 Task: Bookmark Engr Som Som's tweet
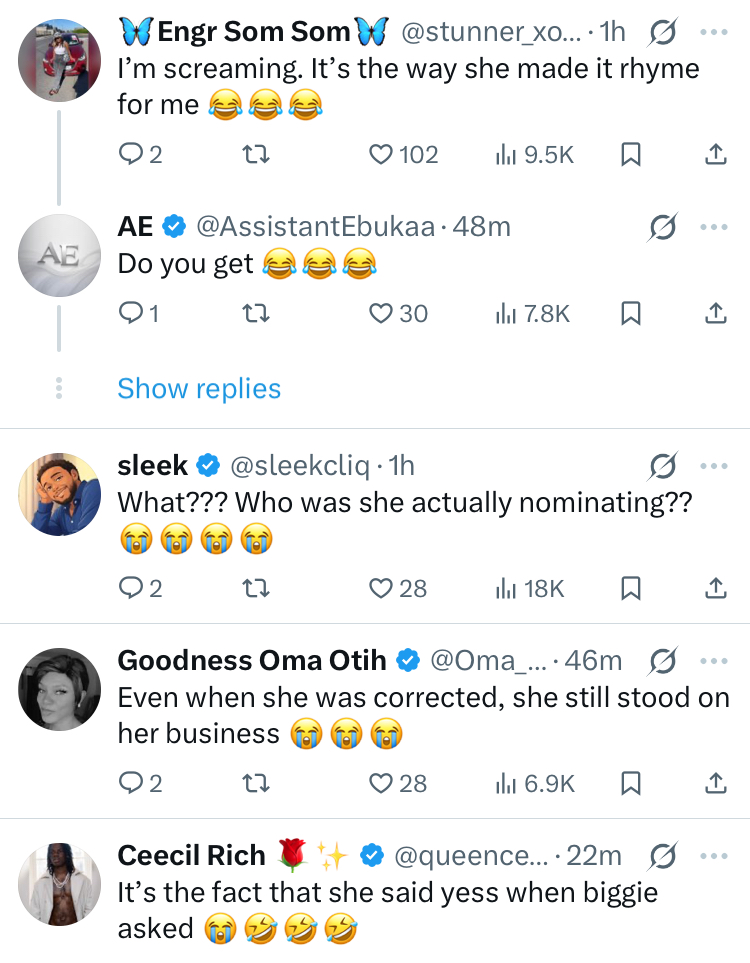(x=631, y=154)
